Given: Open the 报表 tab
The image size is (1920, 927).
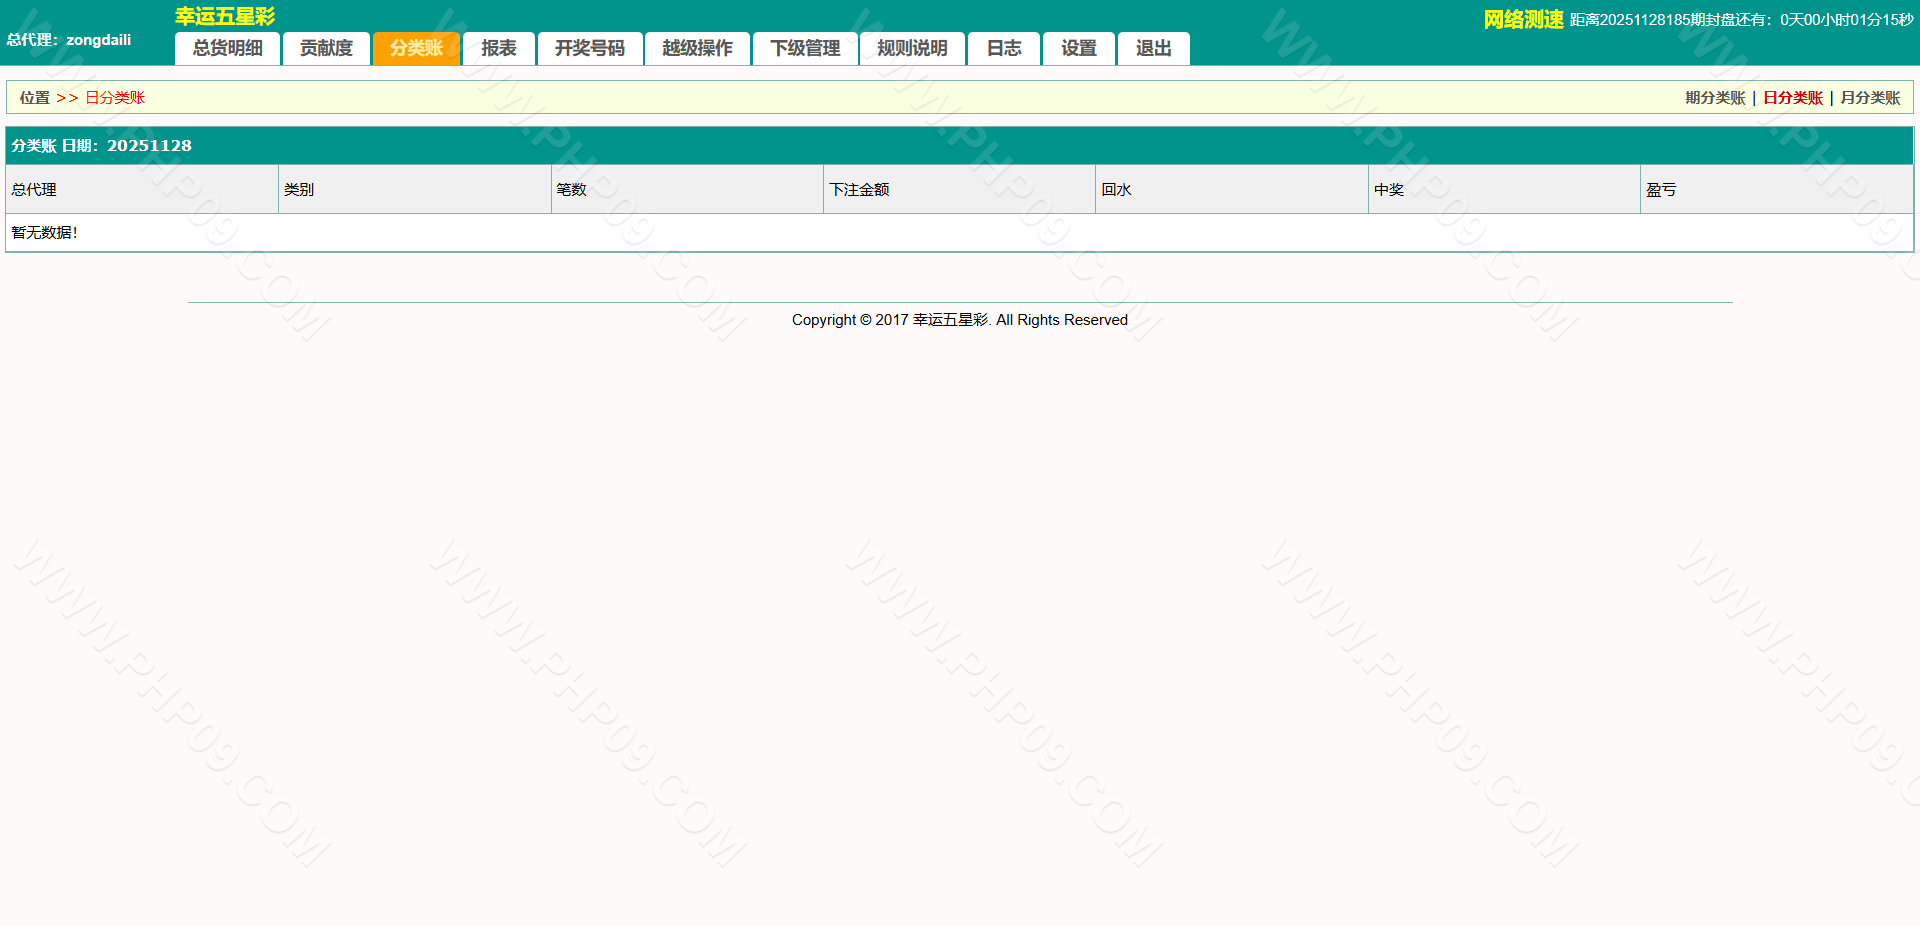Looking at the screenshot, I should (x=498, y=48).
